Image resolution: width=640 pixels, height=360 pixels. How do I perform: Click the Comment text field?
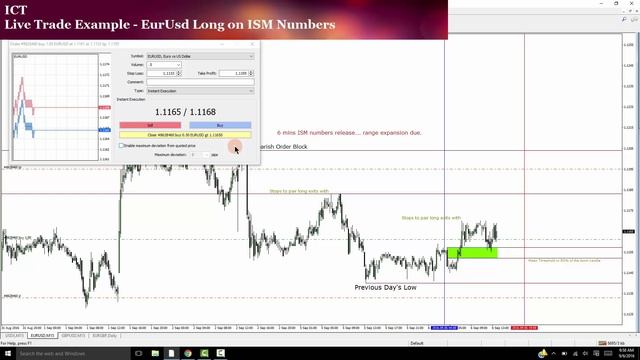(200, 82)
